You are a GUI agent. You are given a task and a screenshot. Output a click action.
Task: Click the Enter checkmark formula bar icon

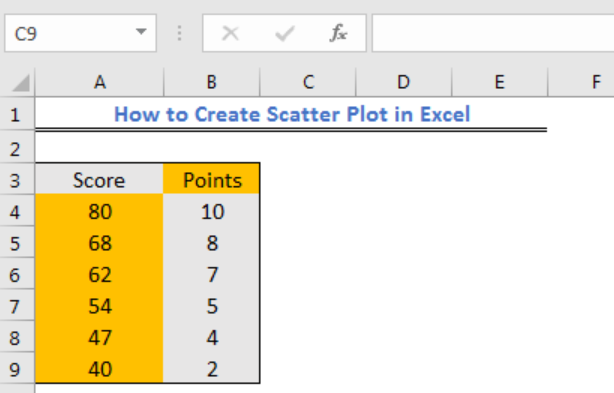pos(285,33)
